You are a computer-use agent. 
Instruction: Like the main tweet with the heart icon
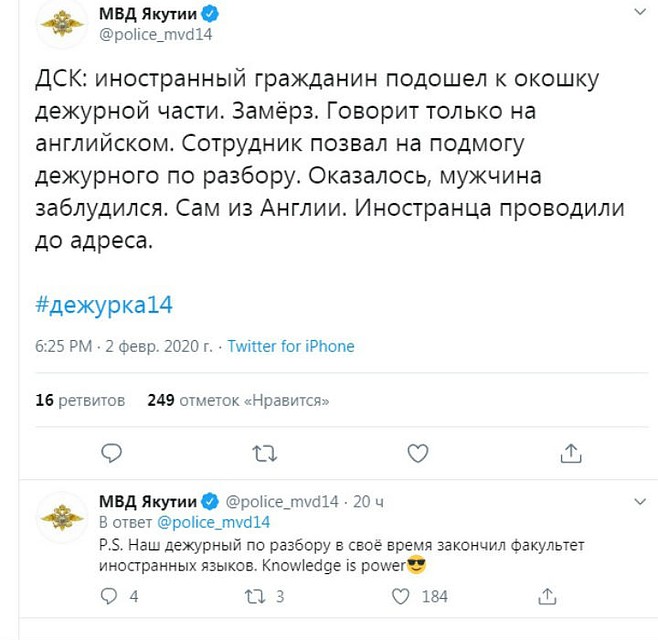point(418,453)
